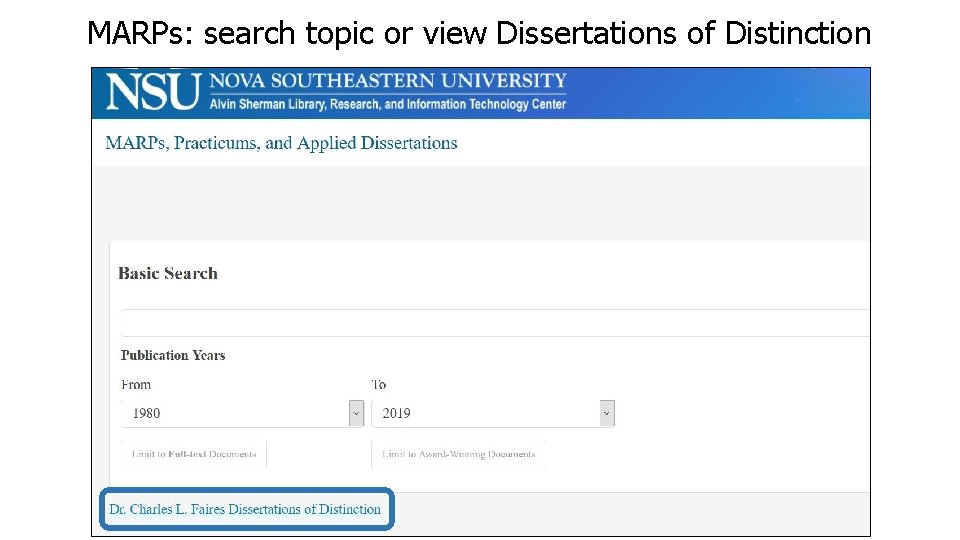Screen dimensions: 960x540
Task: Click the NSU logo in the header
Action: tap(153, 92)
